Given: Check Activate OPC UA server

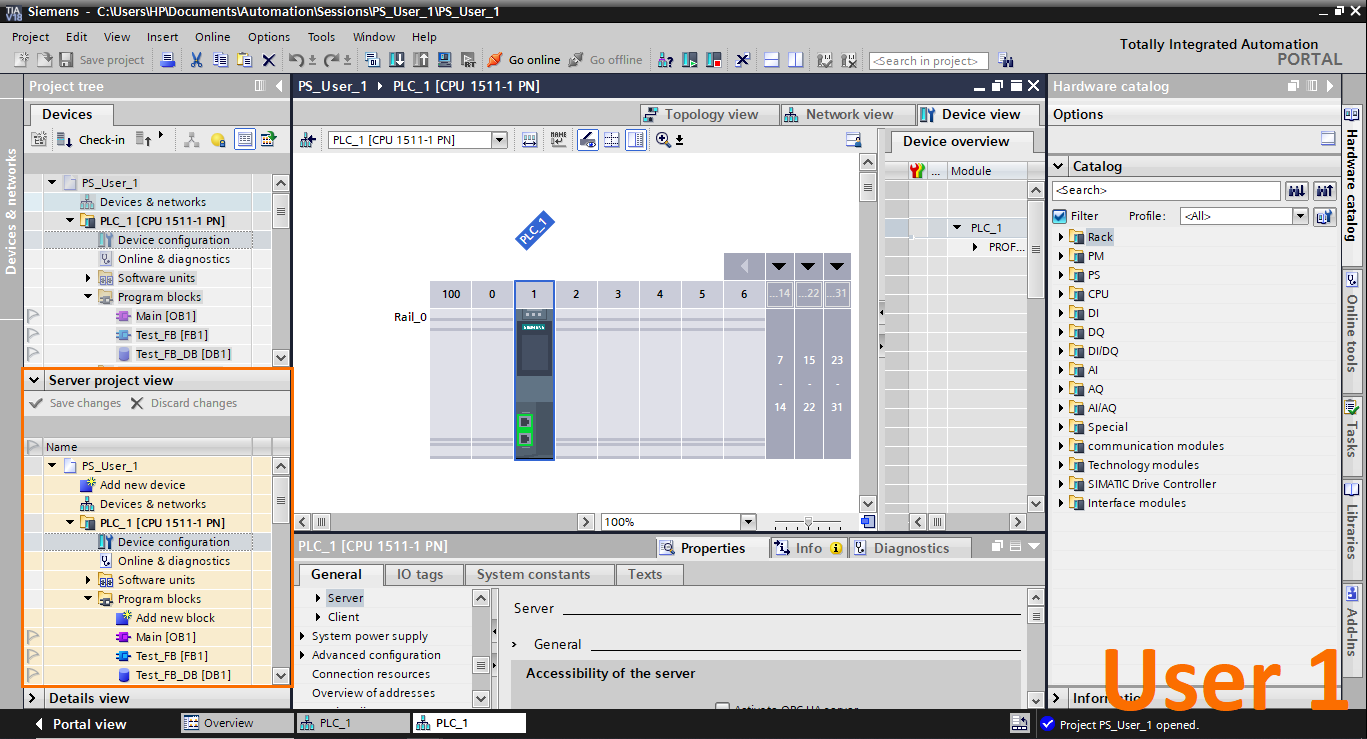Looking at the screenshot, I should pos(722,708).
